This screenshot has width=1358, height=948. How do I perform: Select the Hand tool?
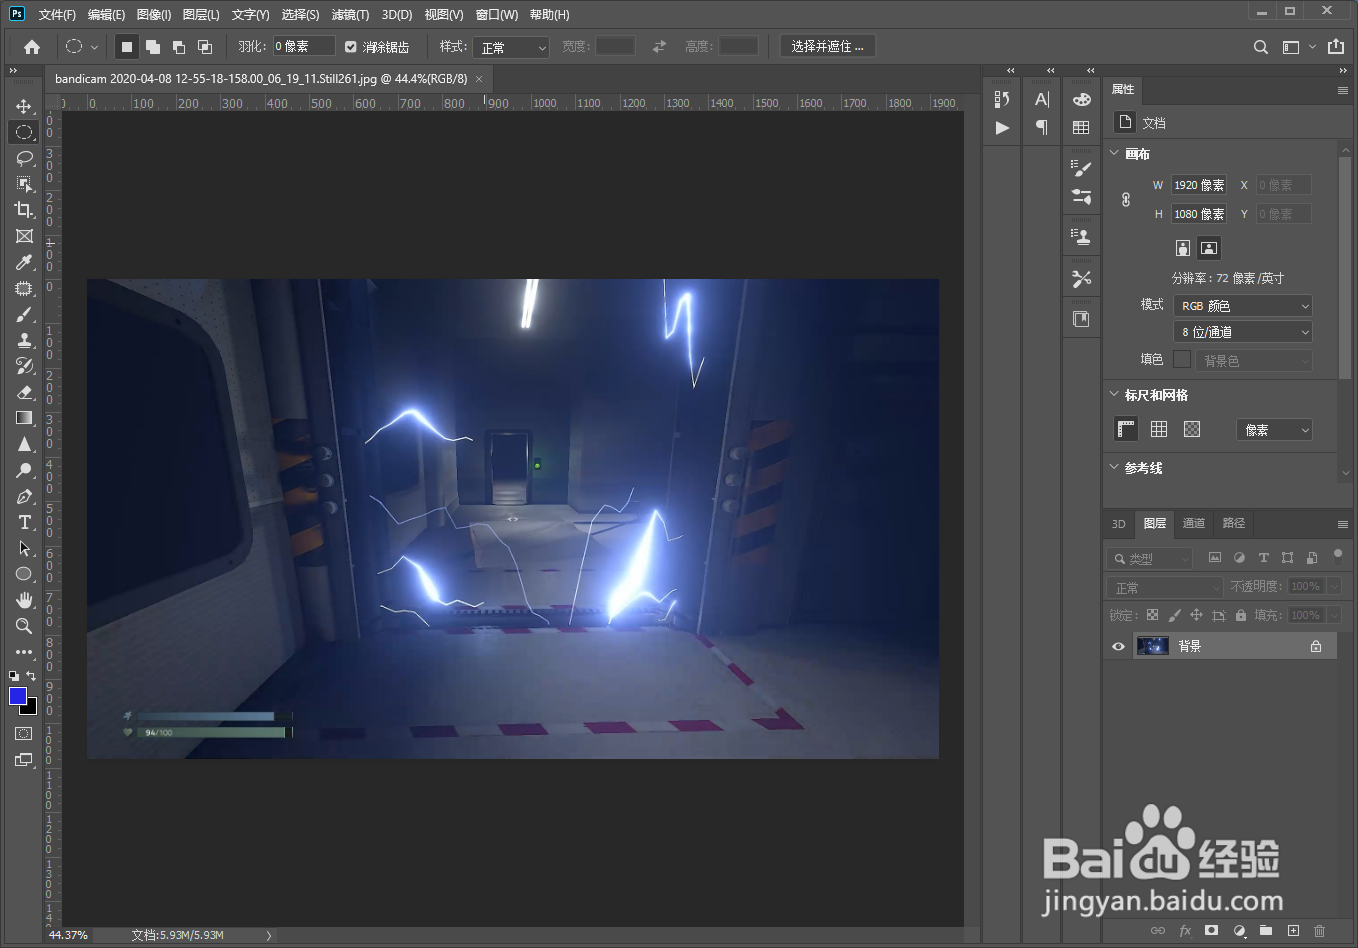click(24, 600)
